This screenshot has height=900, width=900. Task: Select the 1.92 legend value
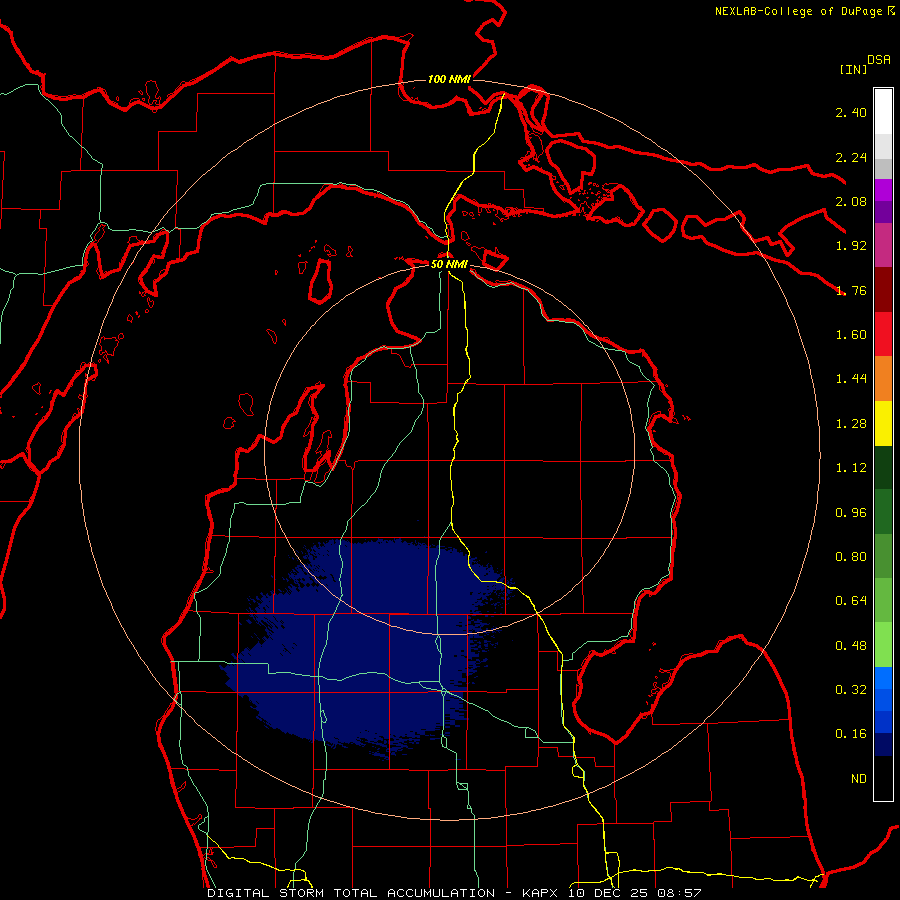point(851,246)
